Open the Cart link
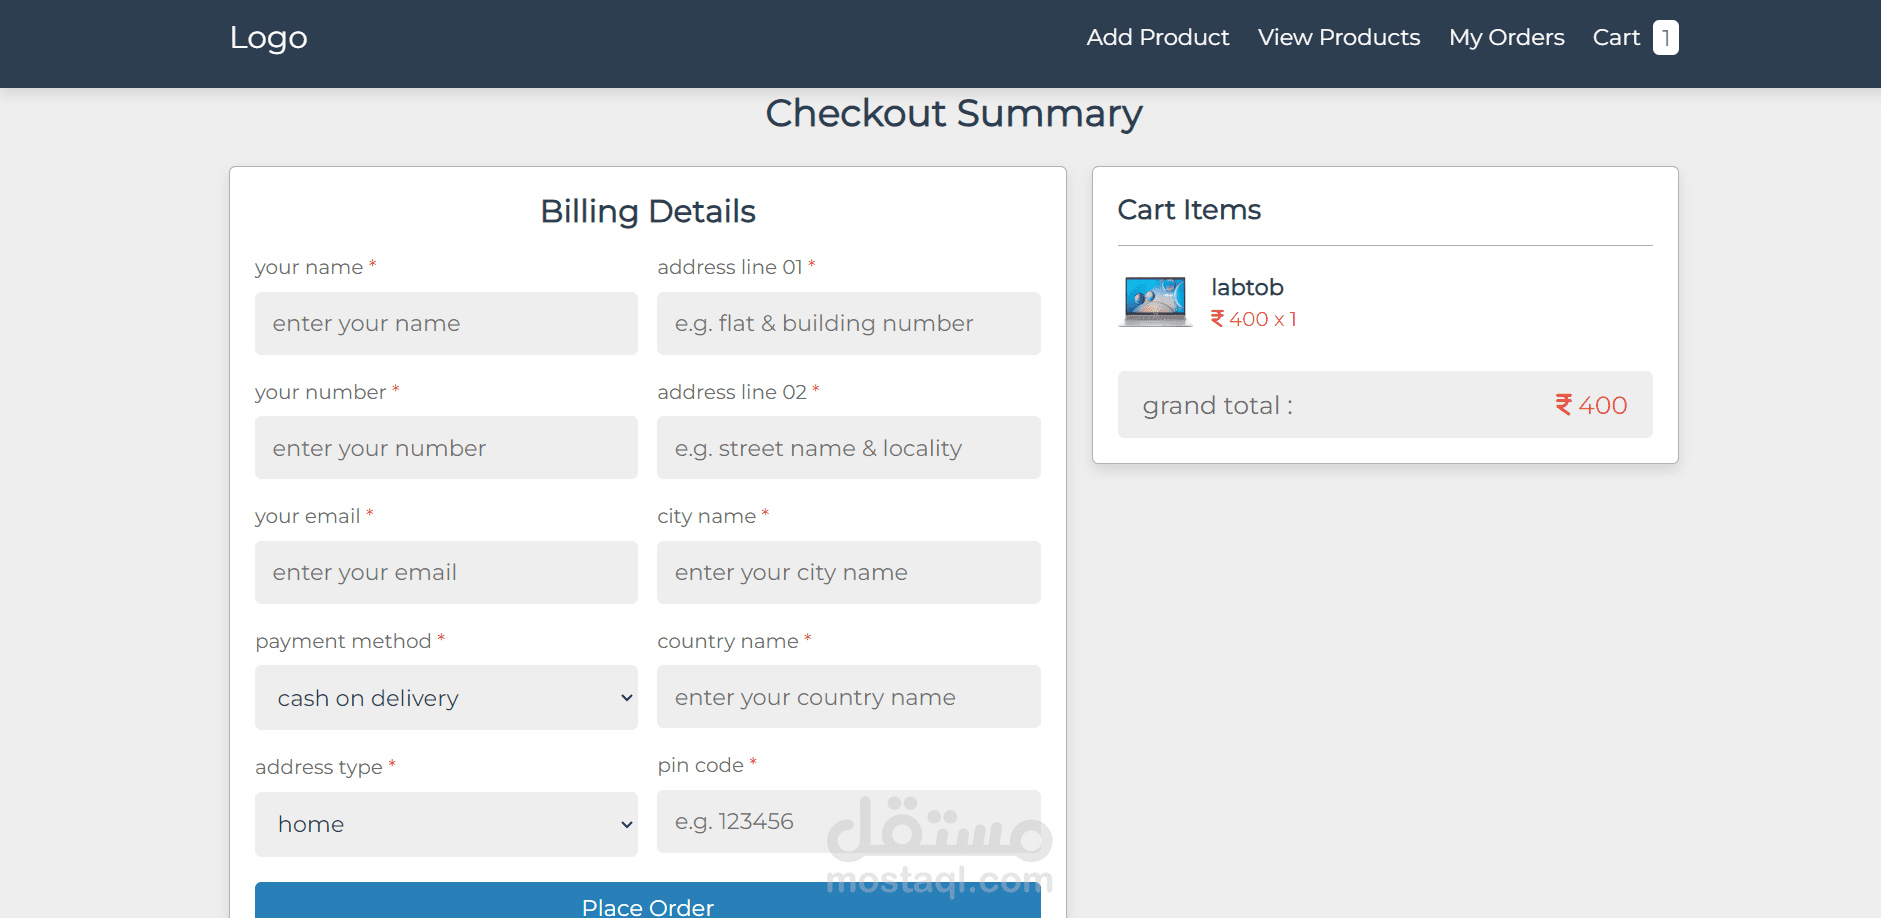 click(1616, 38)
